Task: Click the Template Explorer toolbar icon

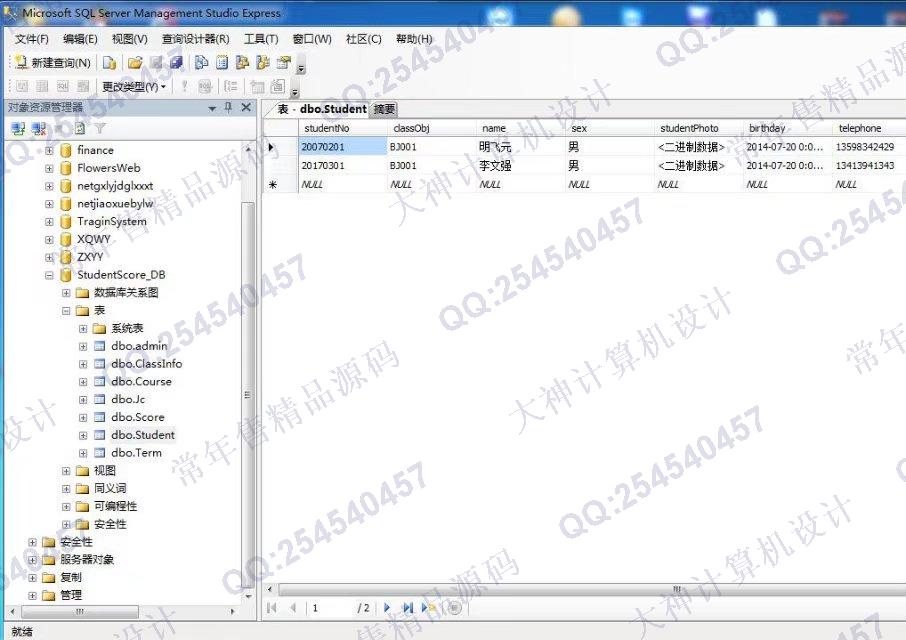Action: pos(263,62)
